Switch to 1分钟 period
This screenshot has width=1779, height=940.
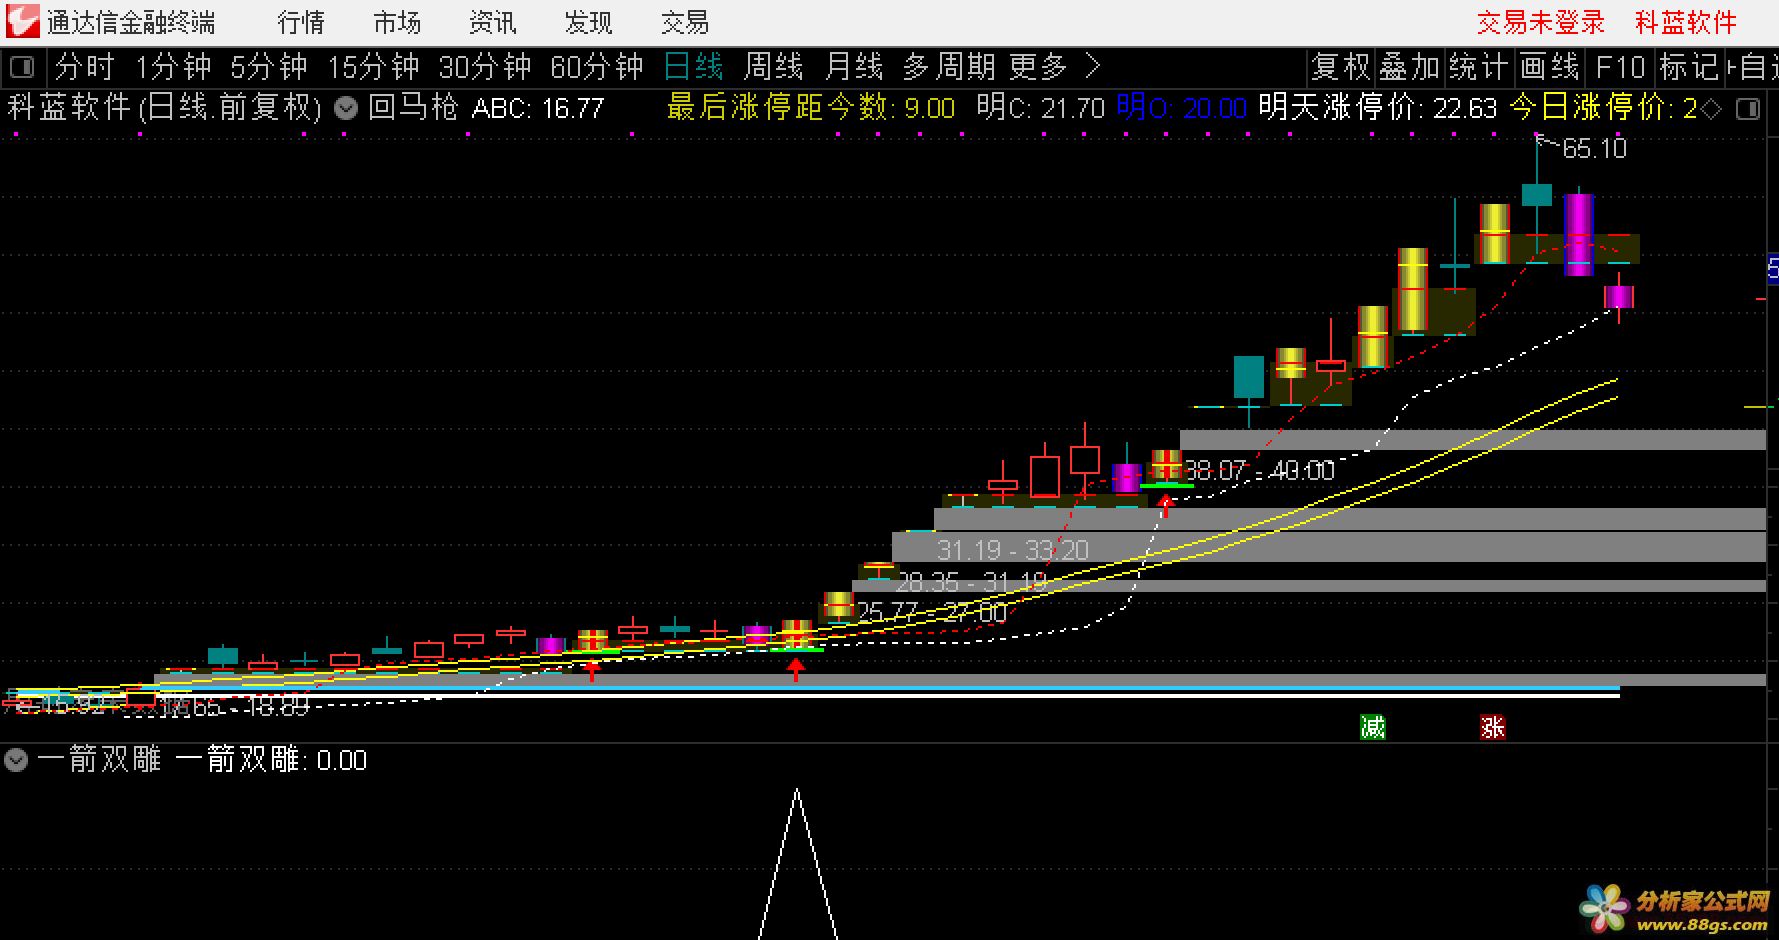pos(174,67)
